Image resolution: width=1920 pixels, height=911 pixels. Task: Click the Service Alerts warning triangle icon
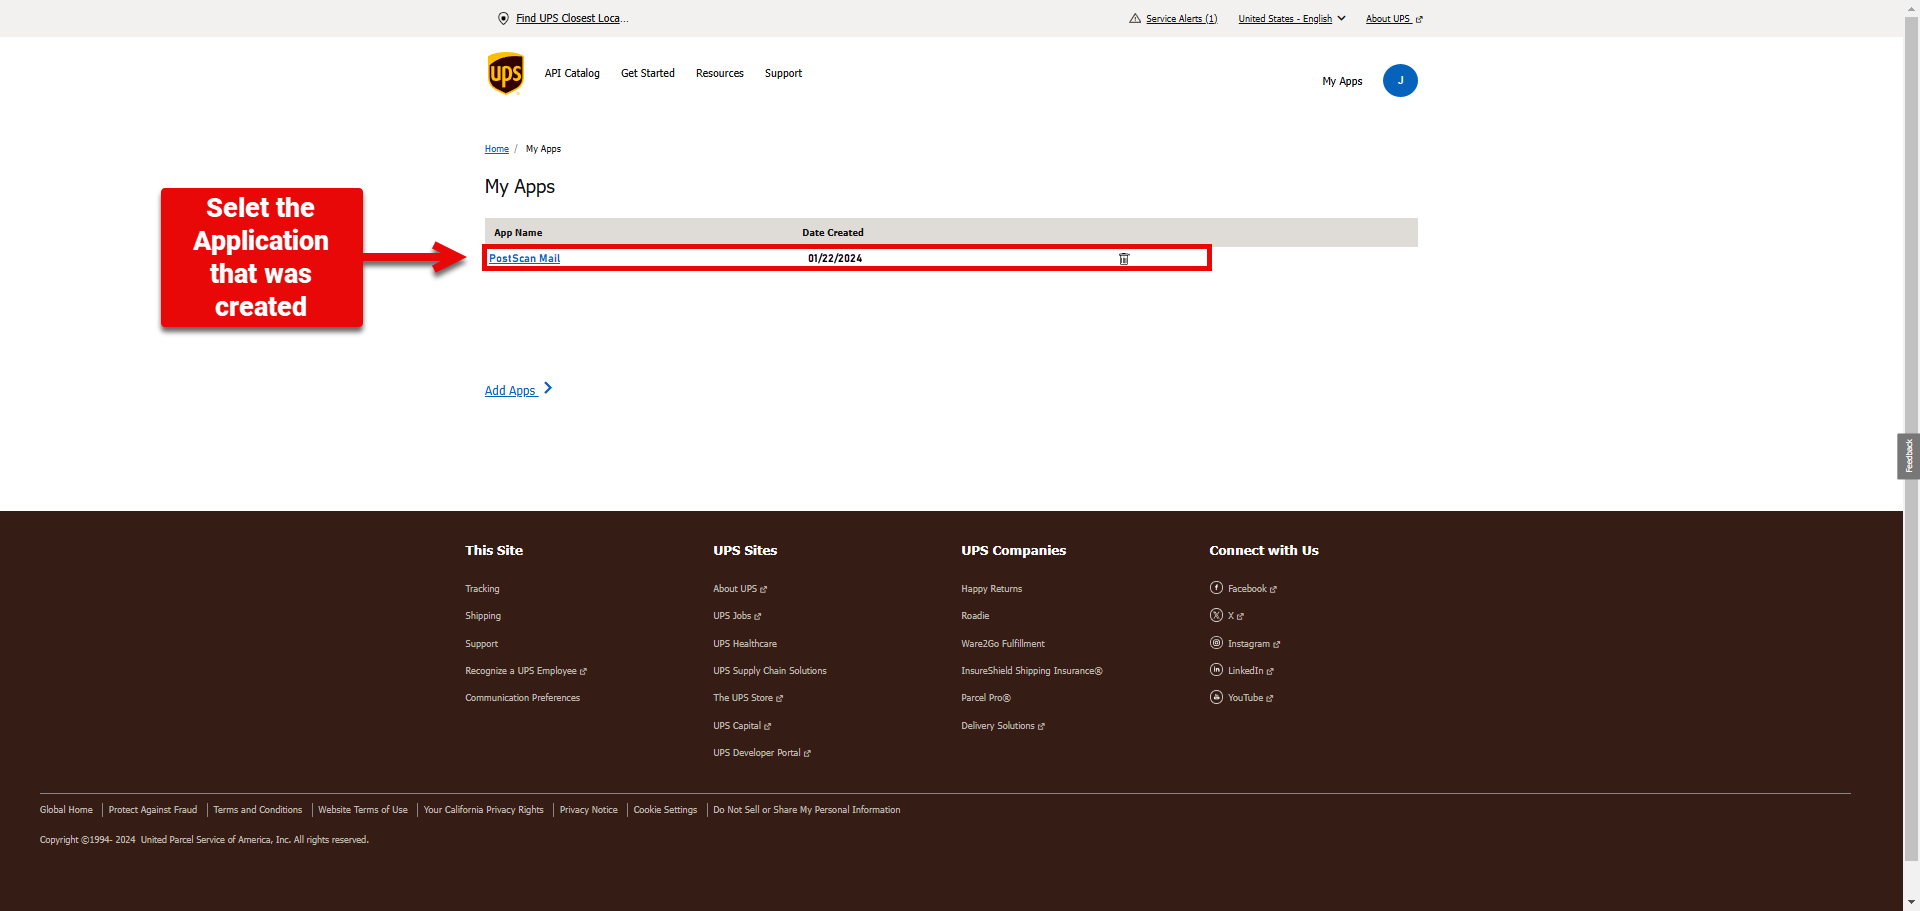coord(1135,18)
